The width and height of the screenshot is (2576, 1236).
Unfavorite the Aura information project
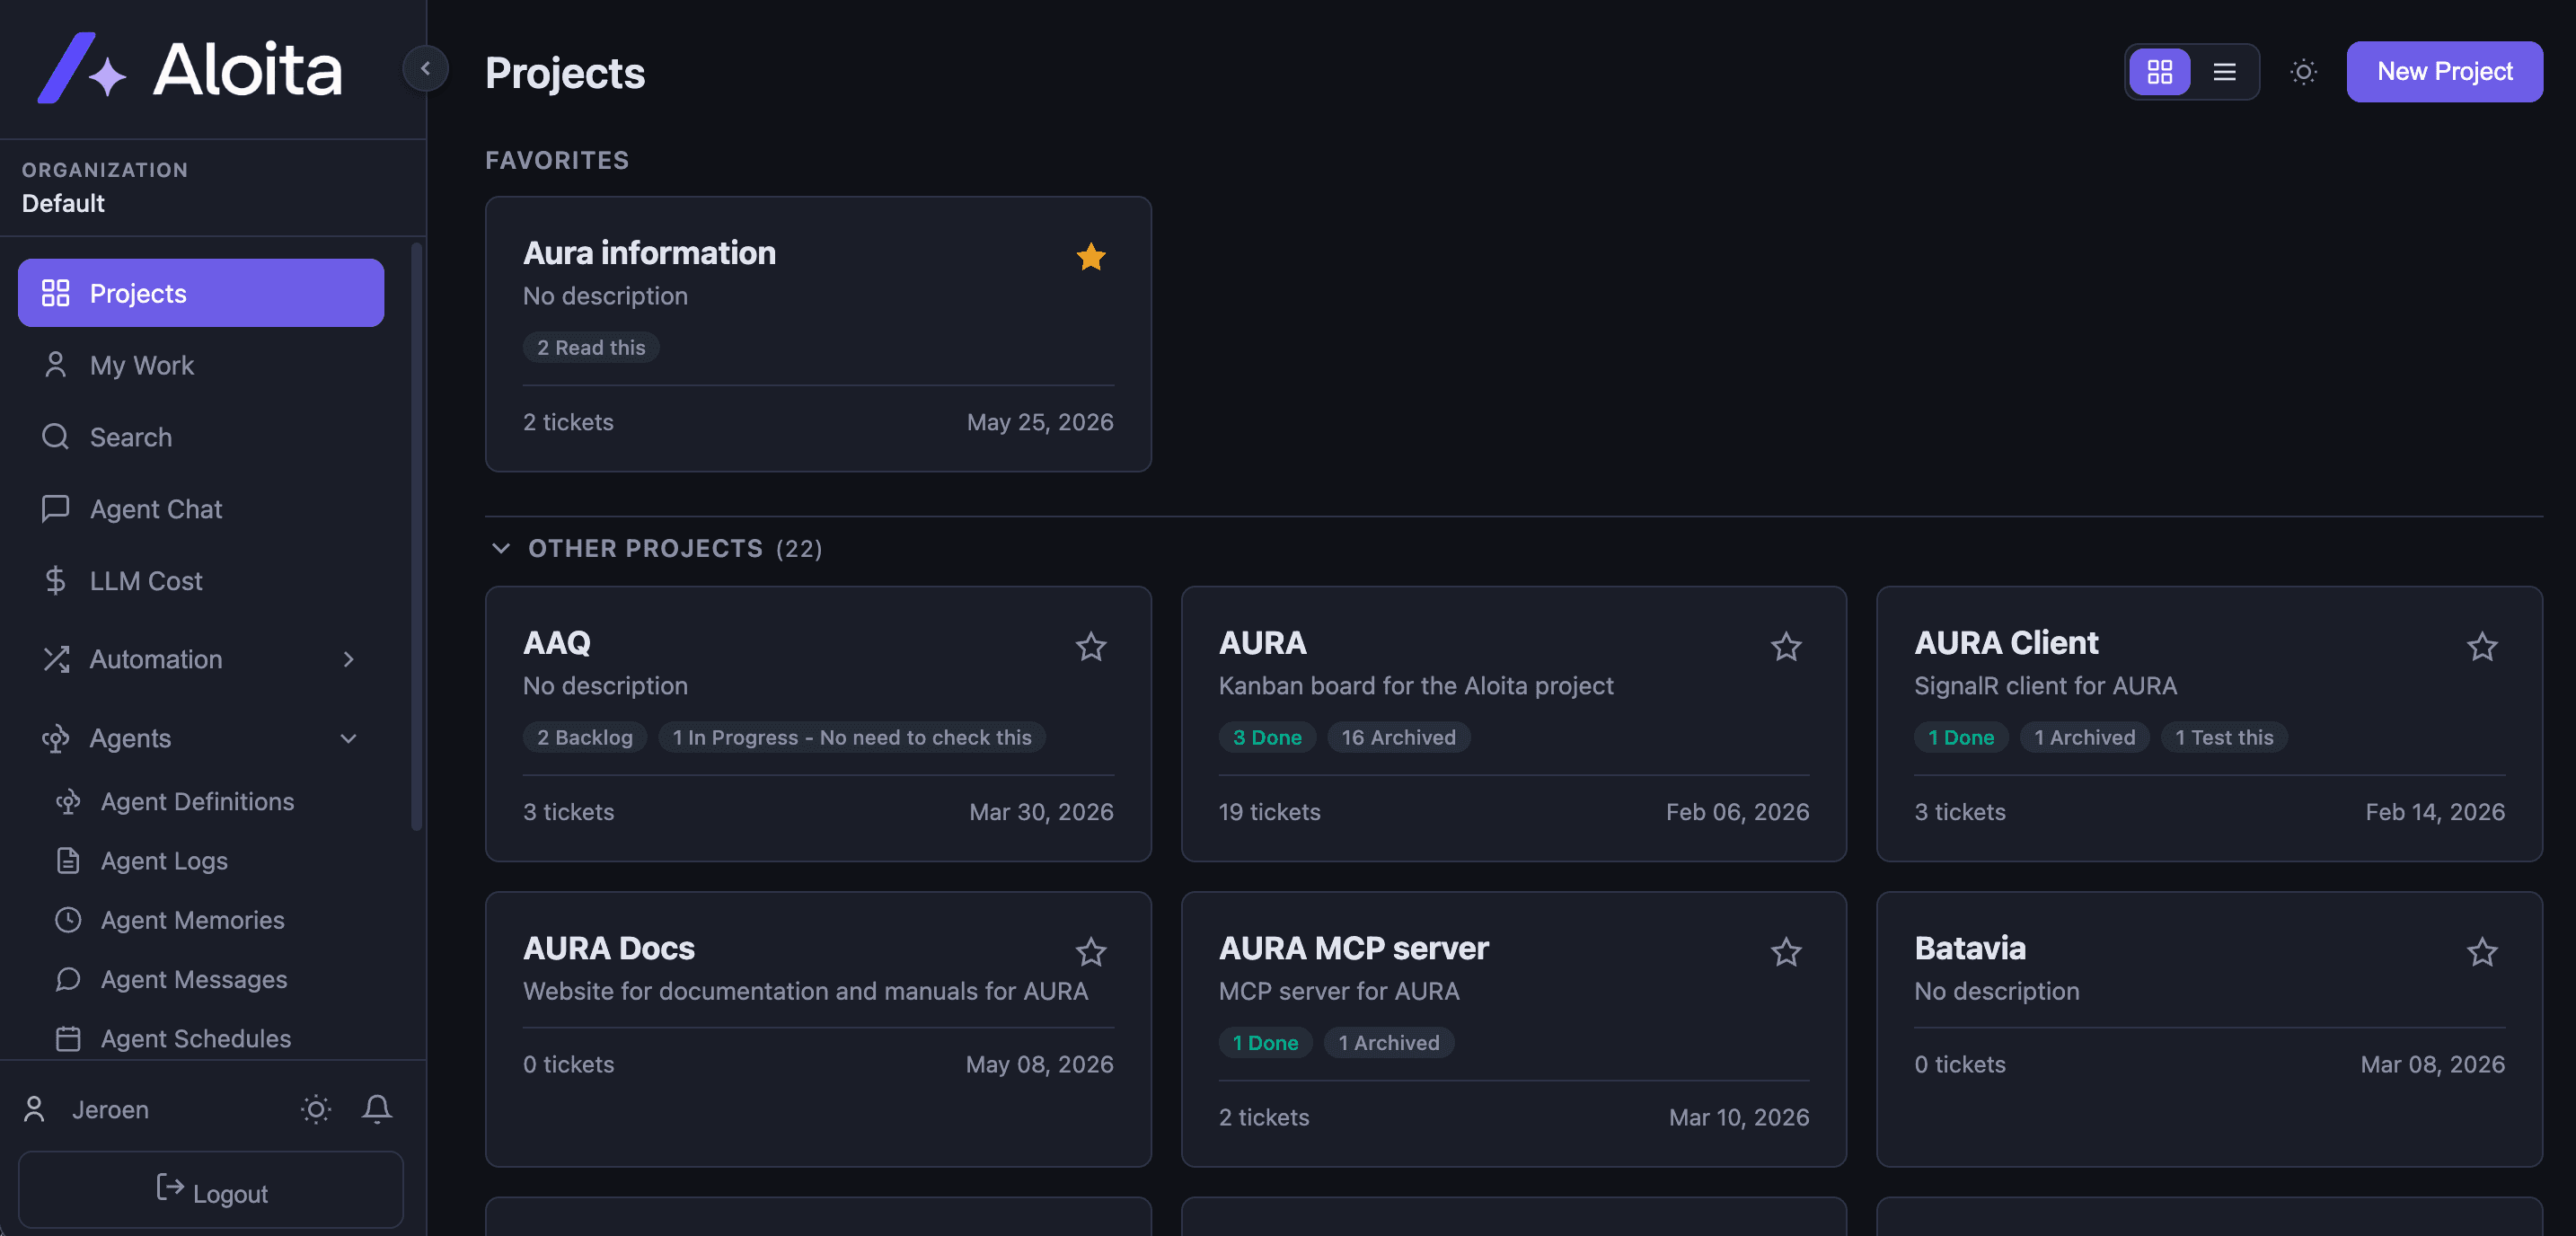(x=1090, y=257)
